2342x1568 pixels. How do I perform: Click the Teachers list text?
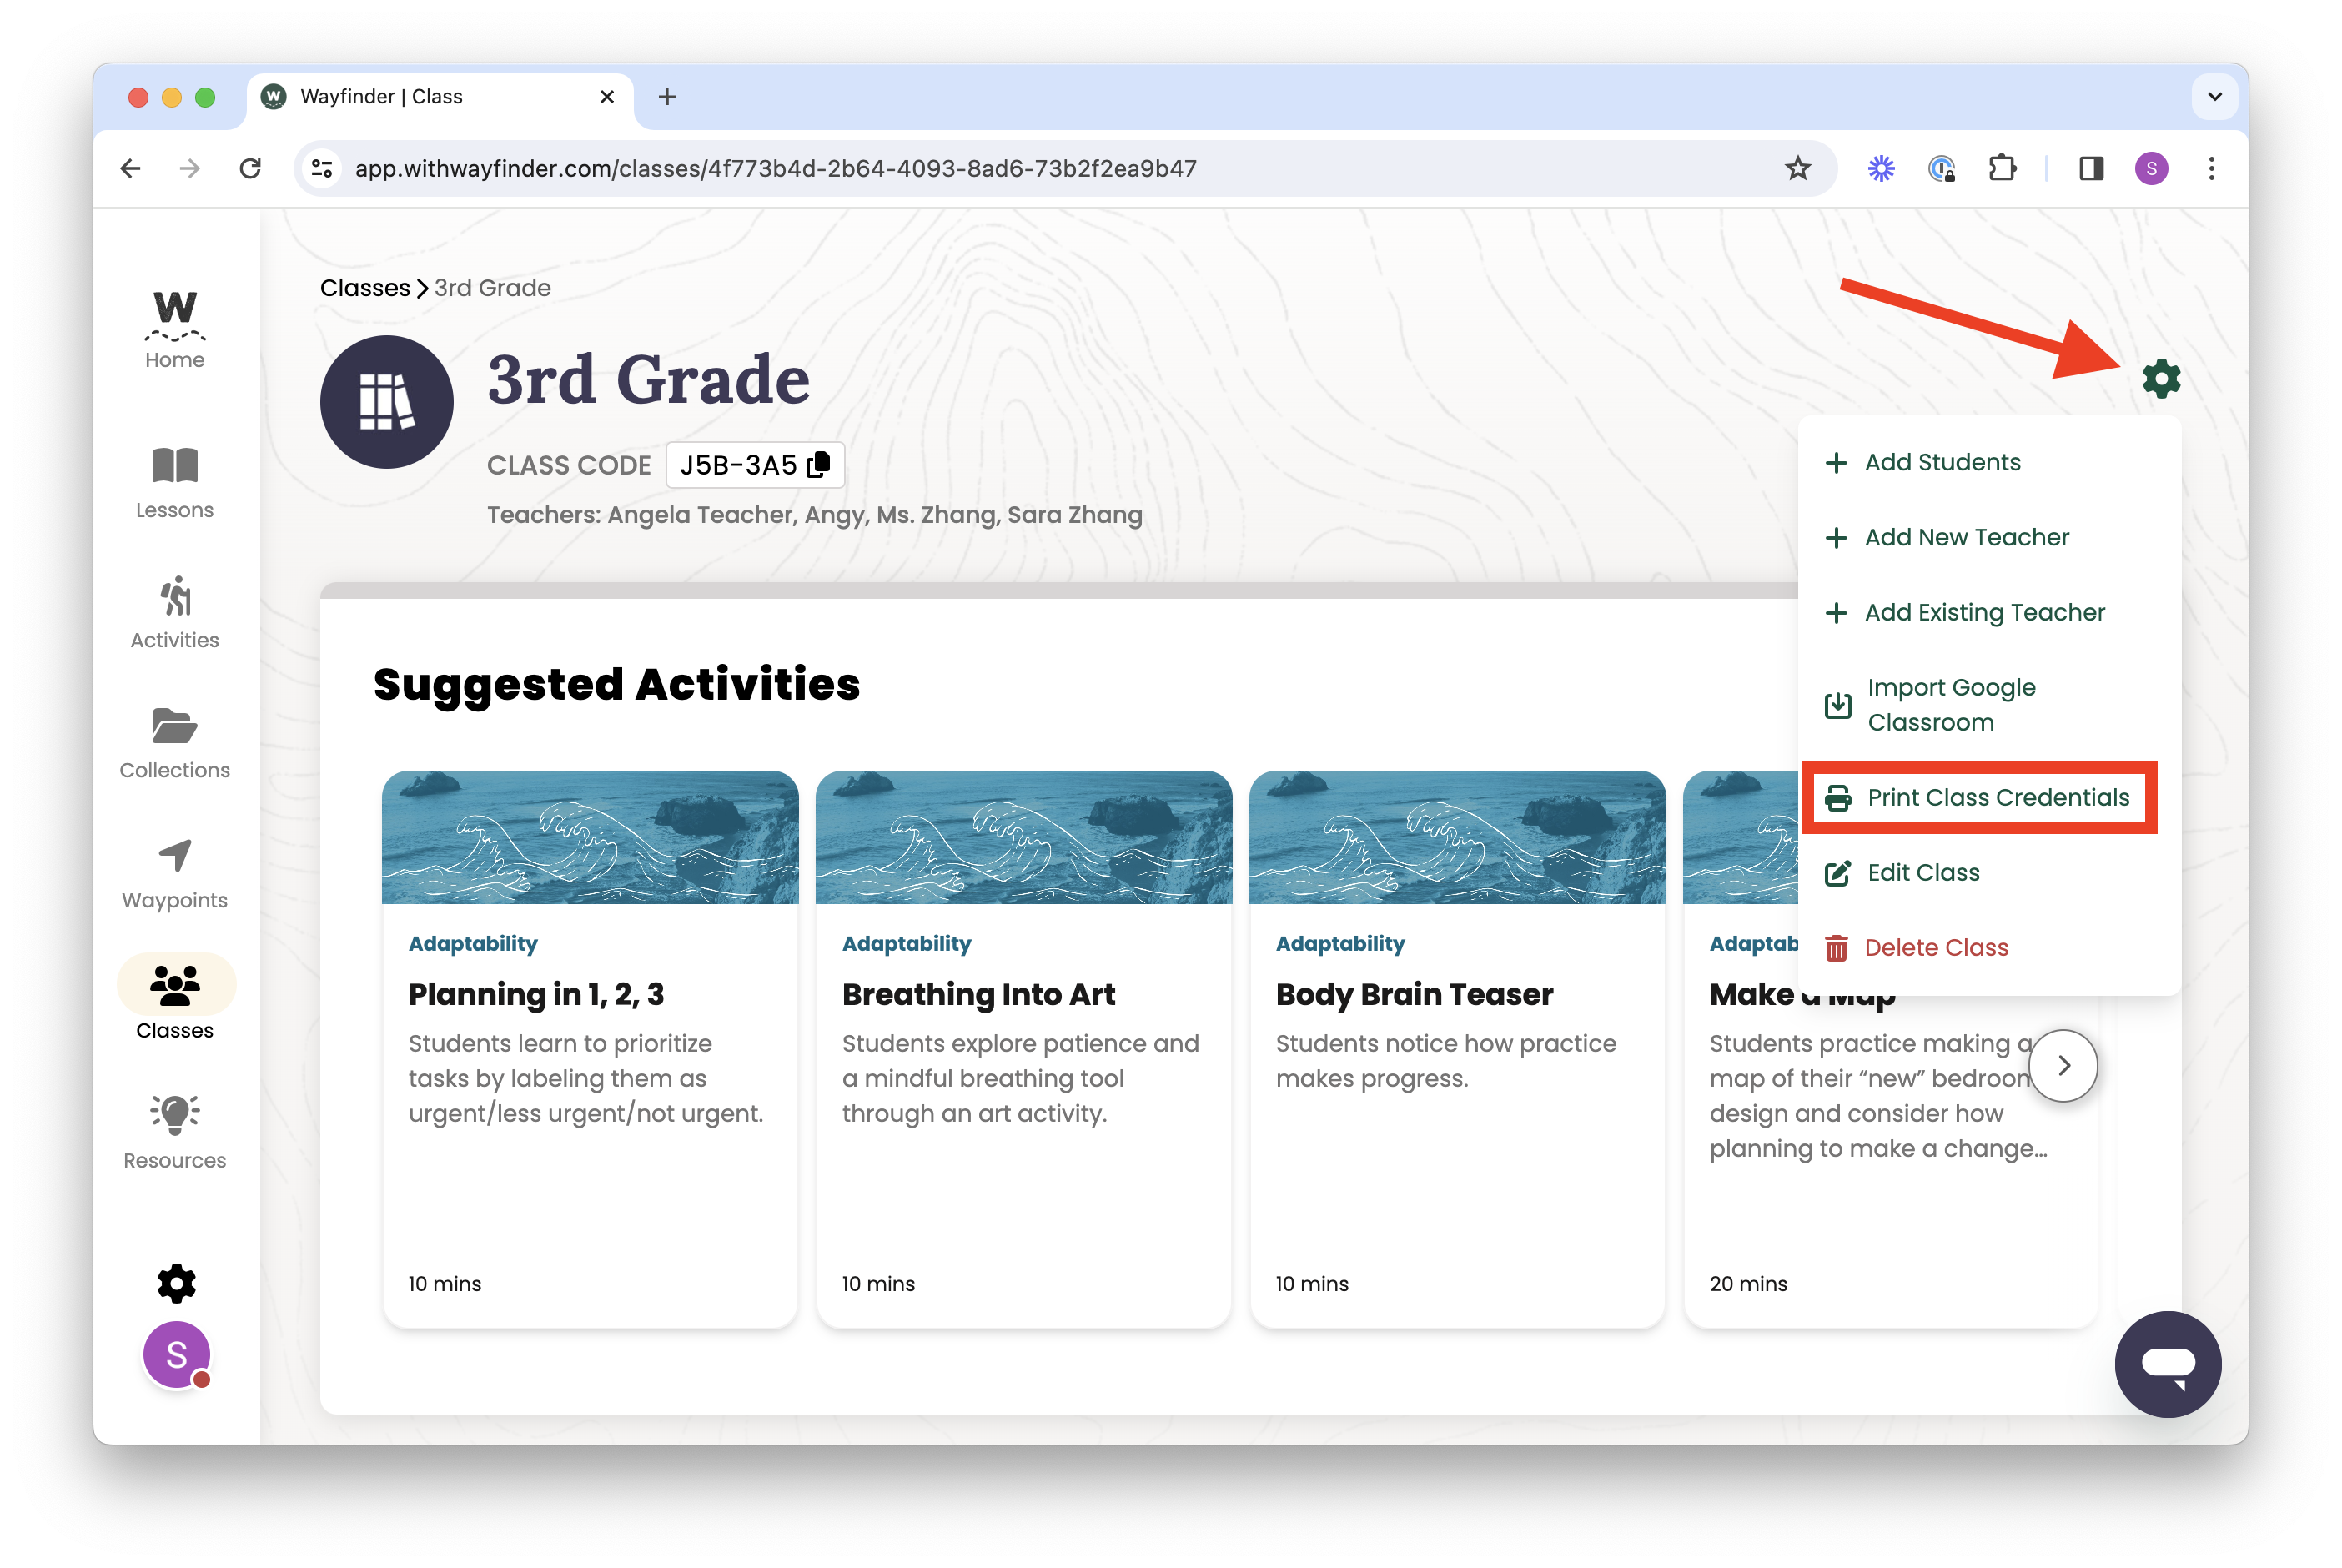(x=814, y=514)
